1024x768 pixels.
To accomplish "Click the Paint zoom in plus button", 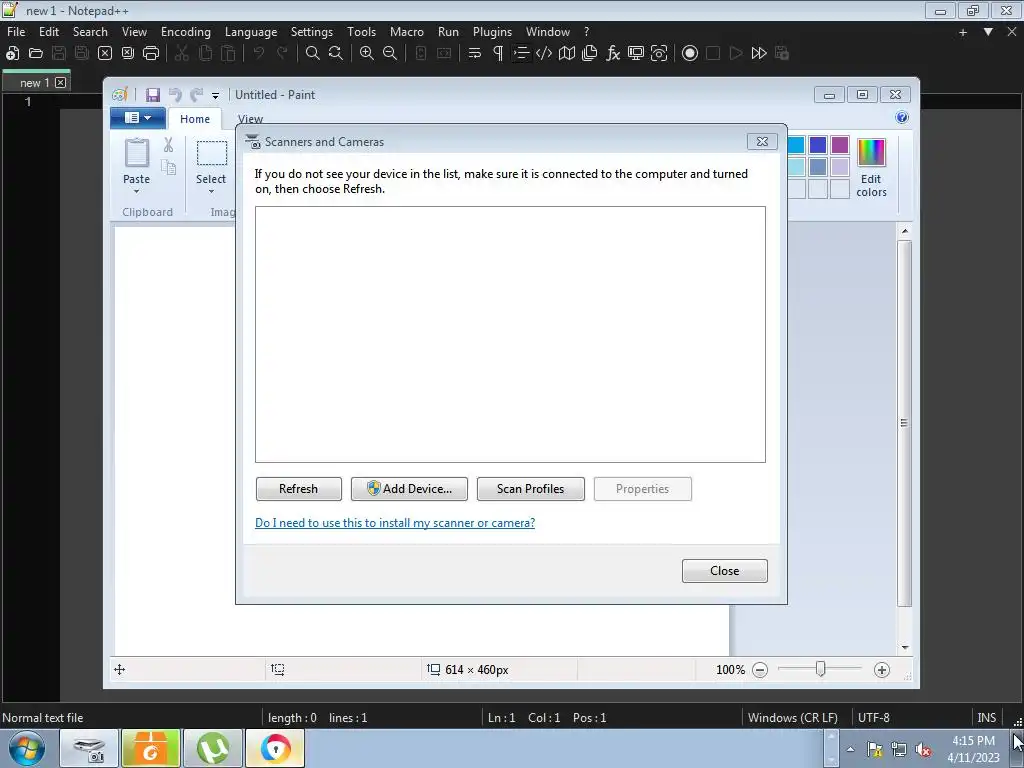I will (x=882, y=670).
